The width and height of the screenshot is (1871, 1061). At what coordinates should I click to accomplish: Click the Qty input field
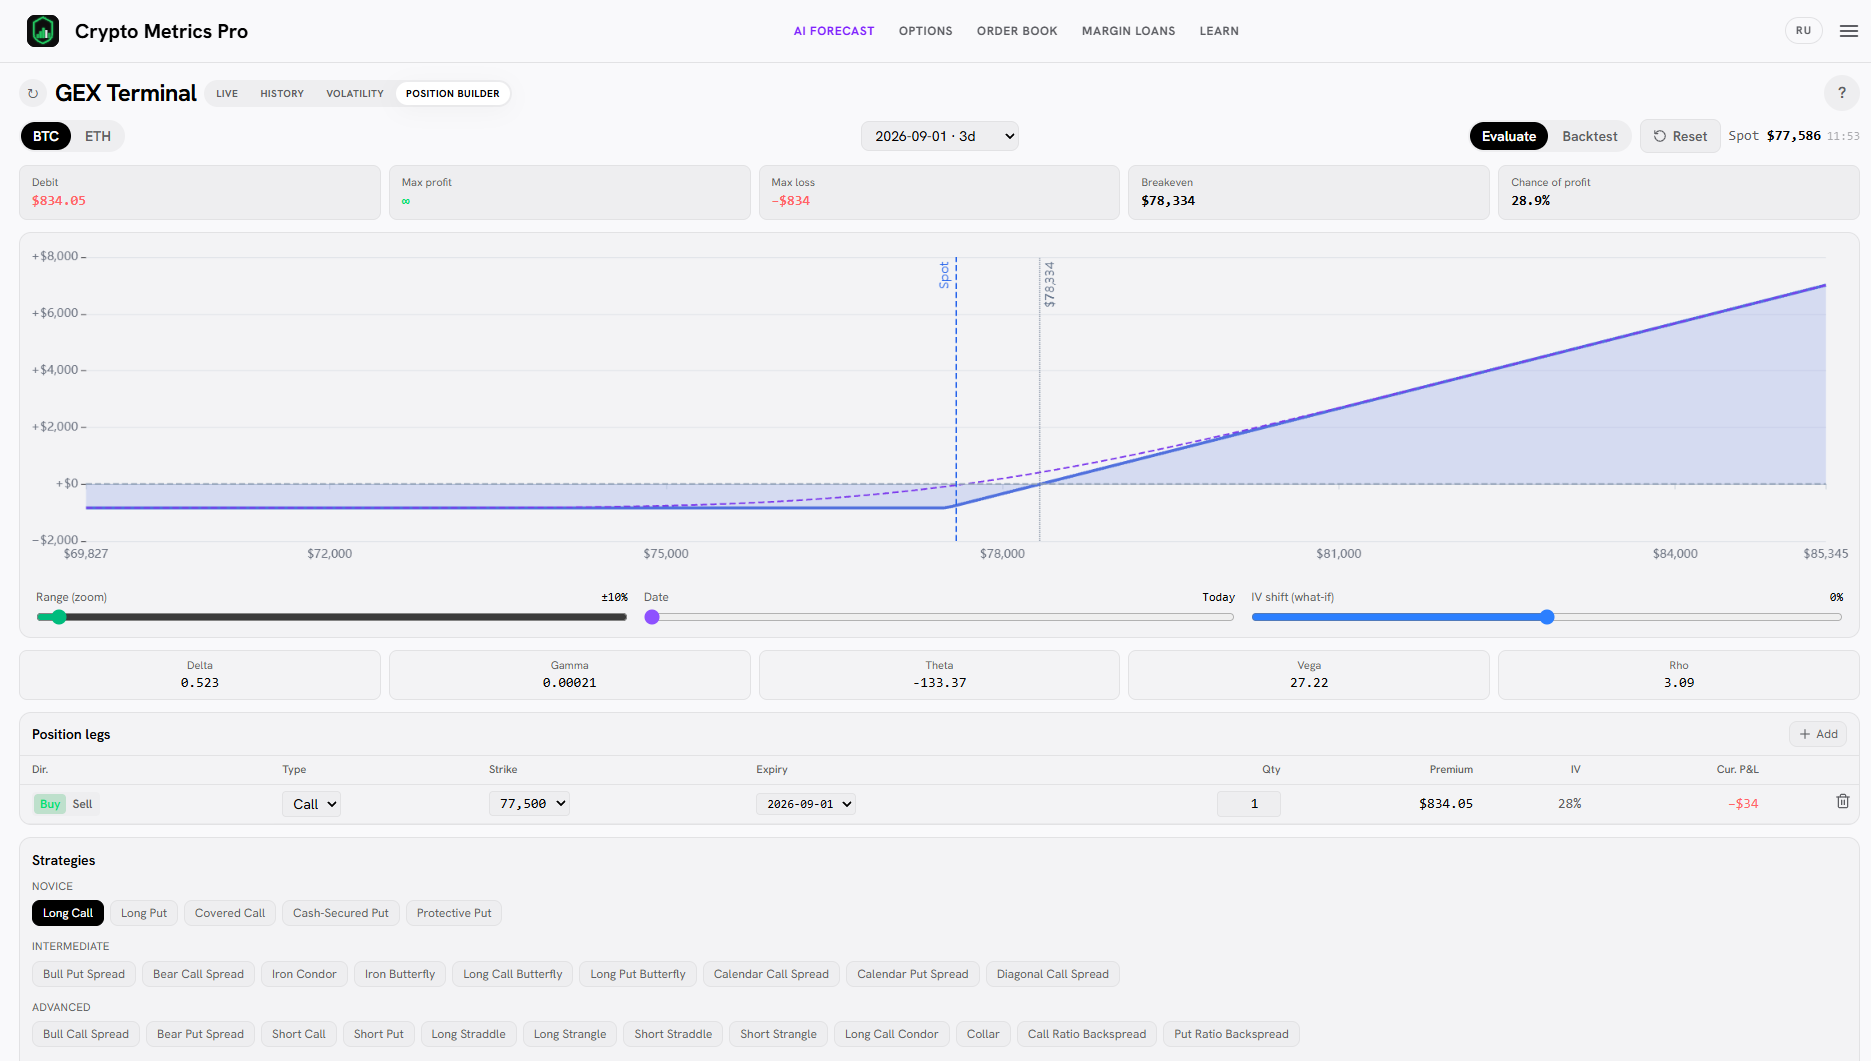[x=1249, y=804]
